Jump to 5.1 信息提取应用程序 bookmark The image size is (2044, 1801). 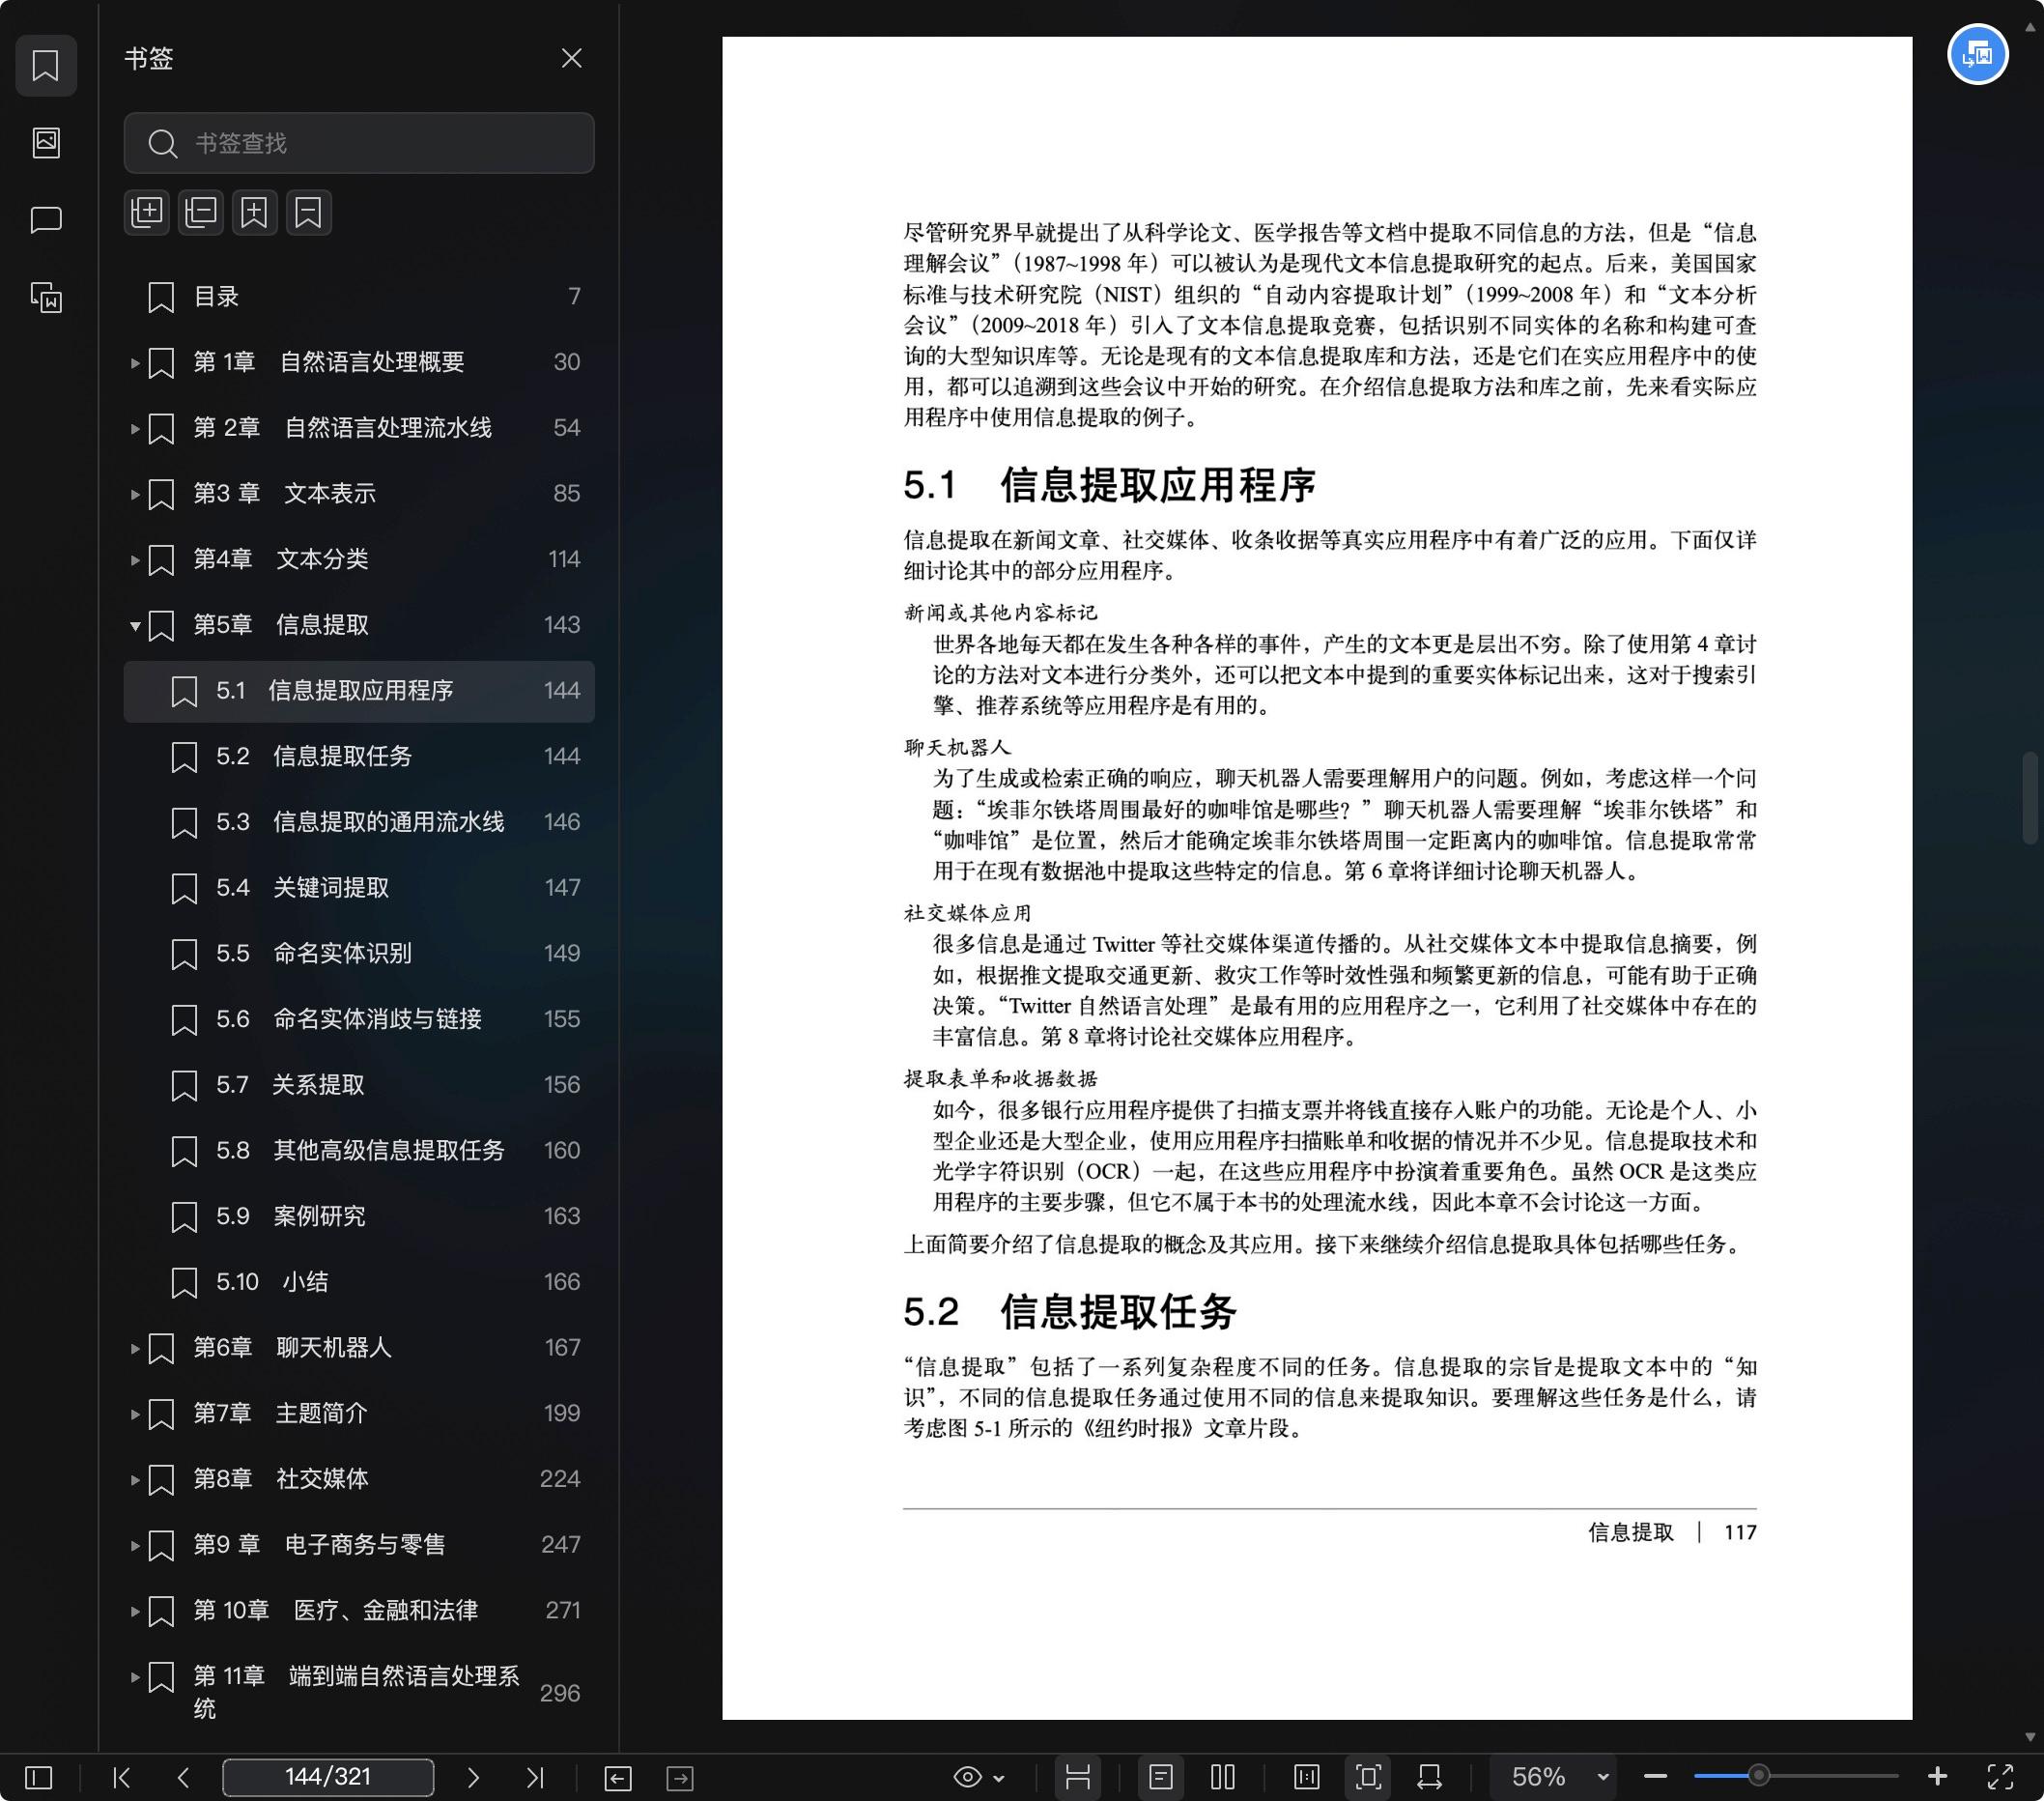[359, 691]
